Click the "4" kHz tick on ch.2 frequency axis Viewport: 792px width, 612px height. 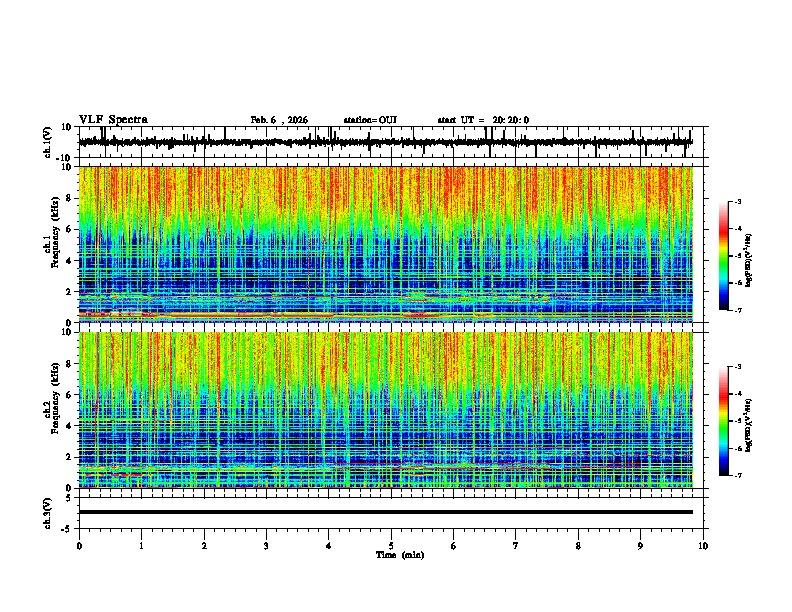pos(69,426)
